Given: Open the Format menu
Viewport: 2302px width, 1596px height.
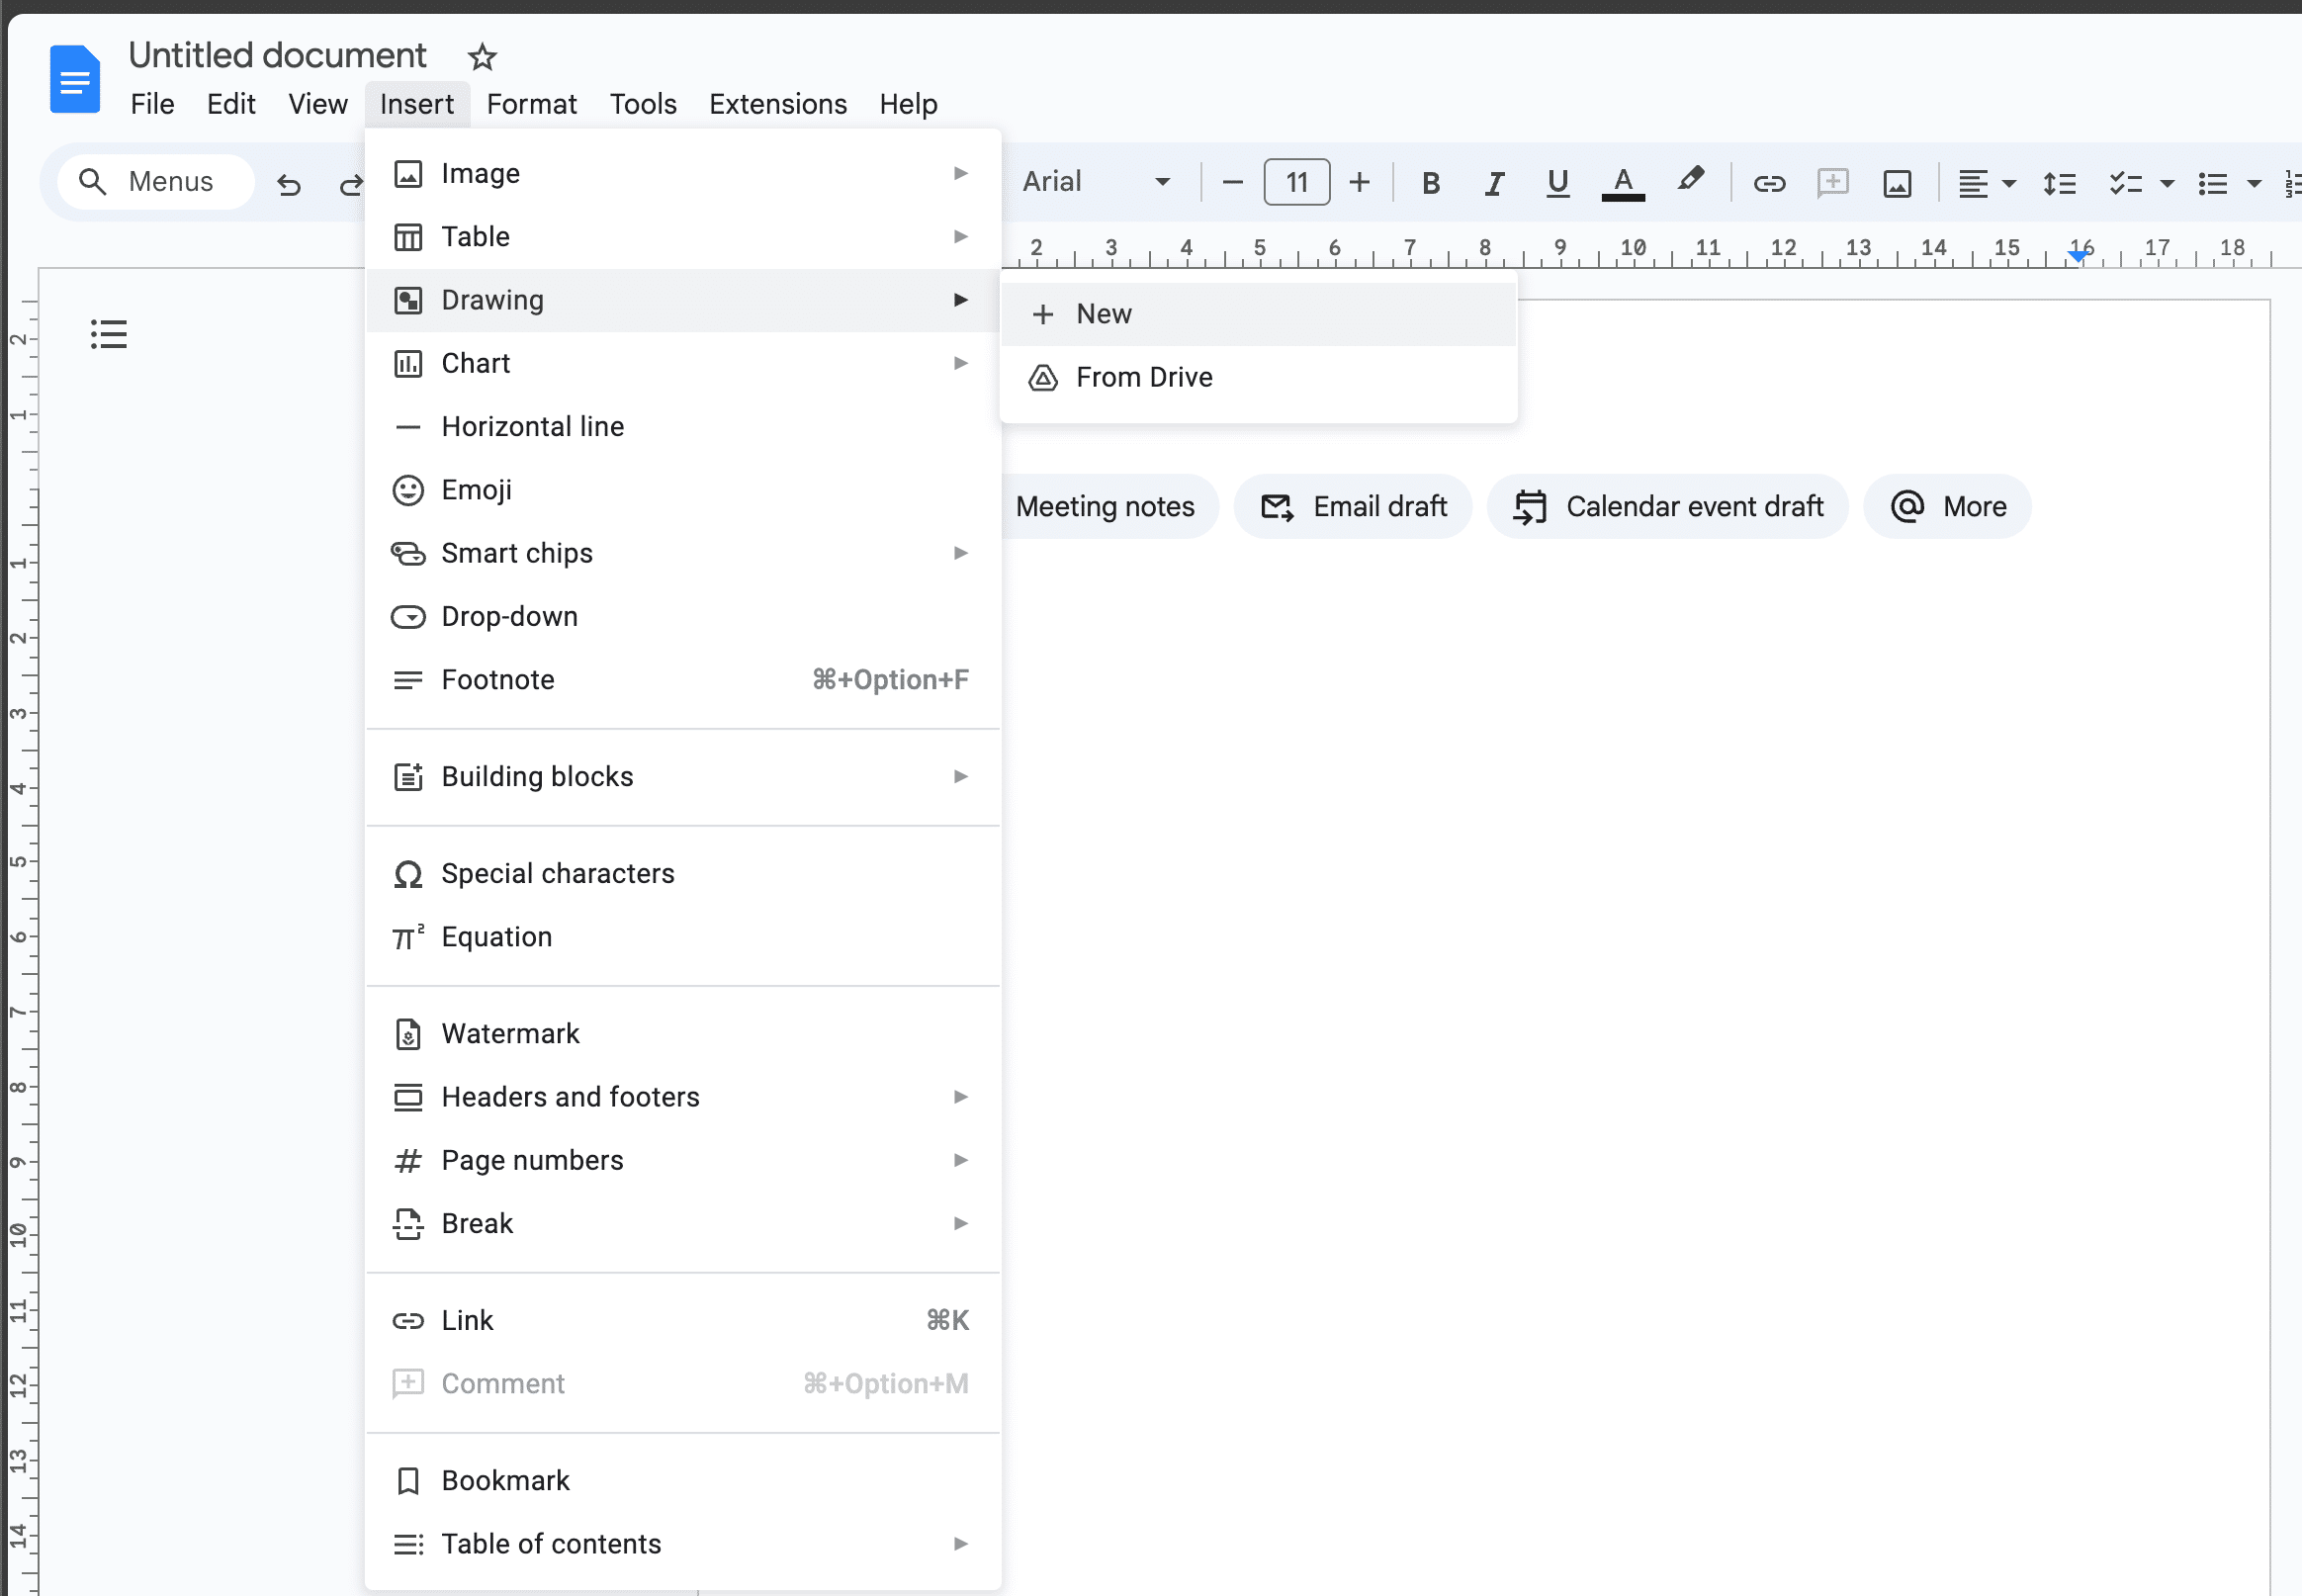Looking at the screenshot, I should tap(532, 104).
